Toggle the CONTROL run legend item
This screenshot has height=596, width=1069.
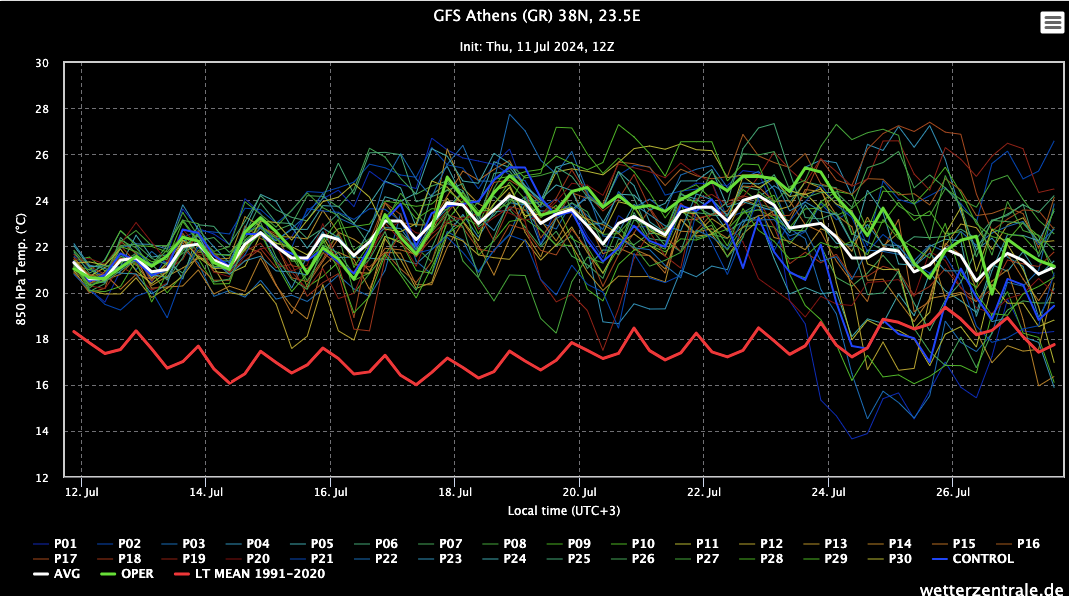click(972, 558)
